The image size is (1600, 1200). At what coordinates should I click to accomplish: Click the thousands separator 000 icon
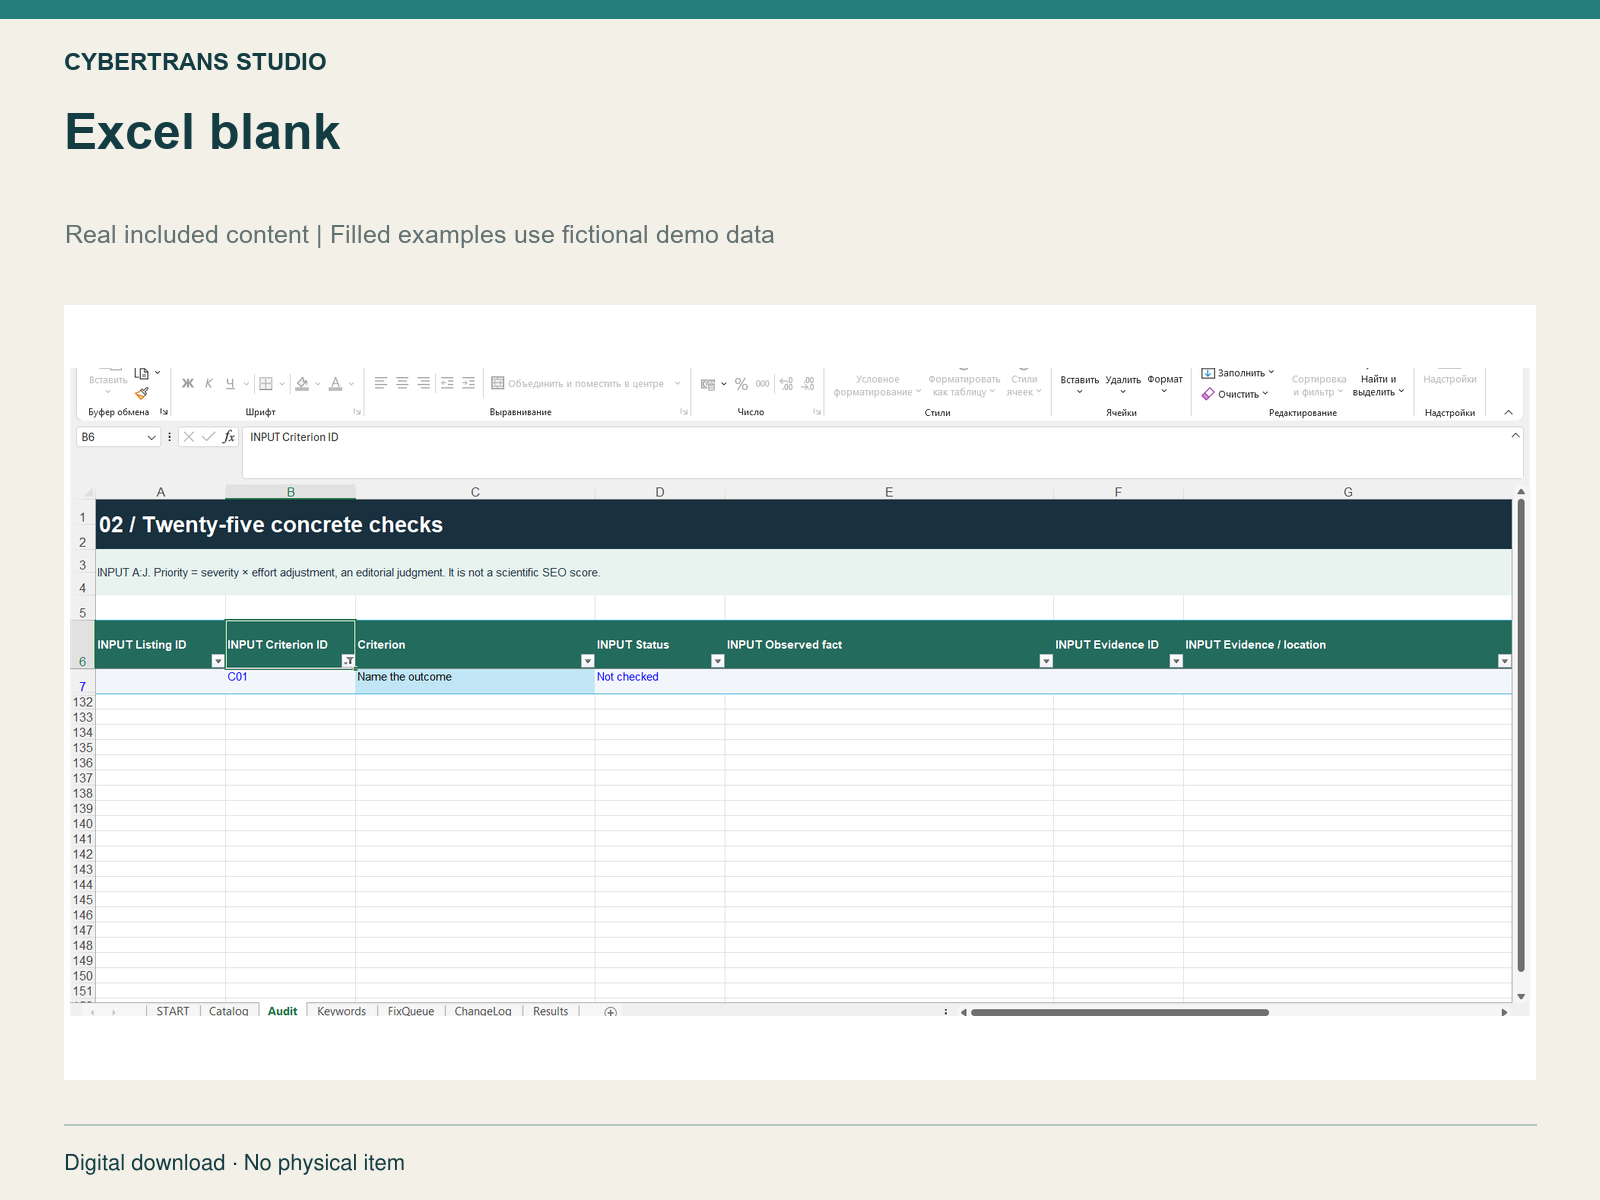point(763,384)
